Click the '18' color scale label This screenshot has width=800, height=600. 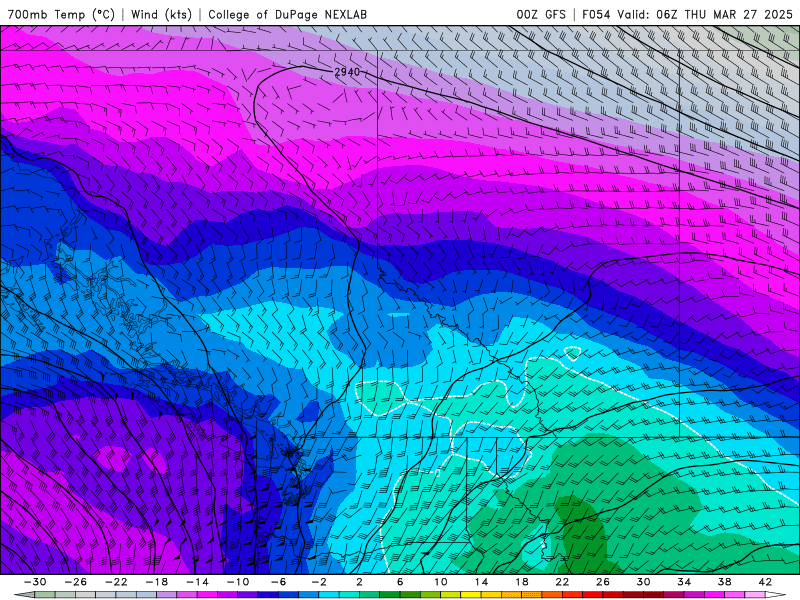pos(521,582)
